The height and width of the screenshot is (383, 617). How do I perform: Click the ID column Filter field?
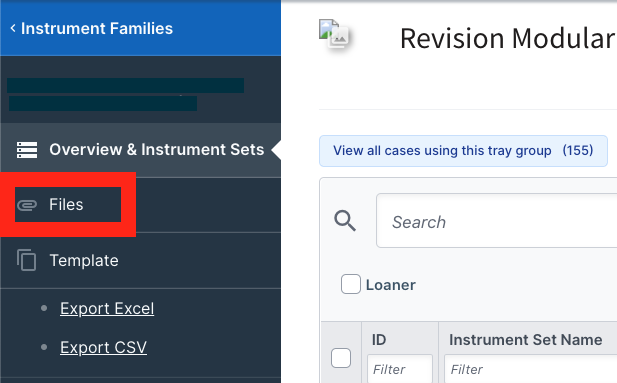point(400,369)
